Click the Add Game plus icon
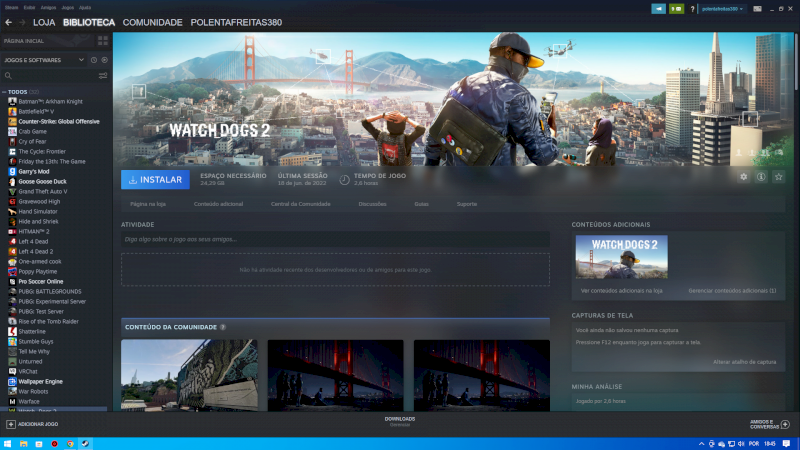This screenshot has width=800, height=450. tap(11, 424)
